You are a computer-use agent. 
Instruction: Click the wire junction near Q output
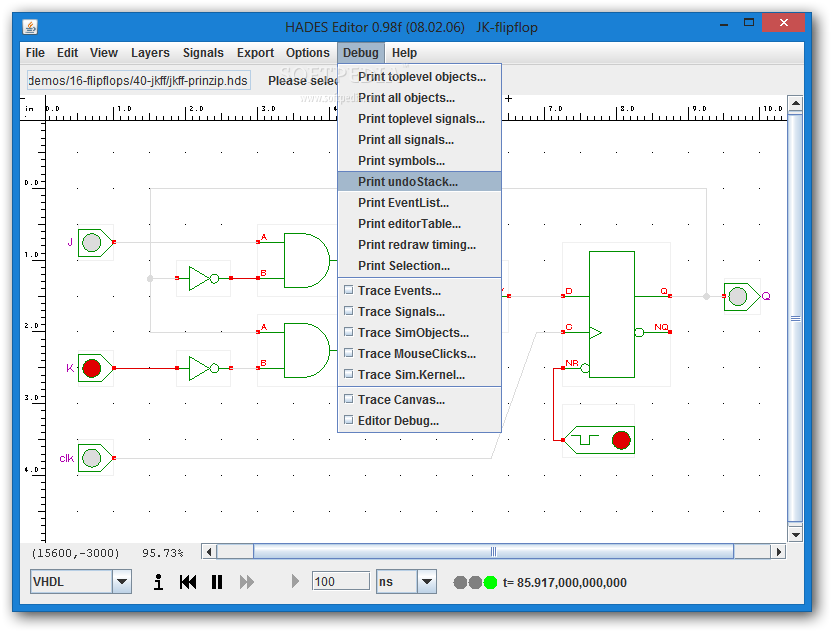coord(706,297)
